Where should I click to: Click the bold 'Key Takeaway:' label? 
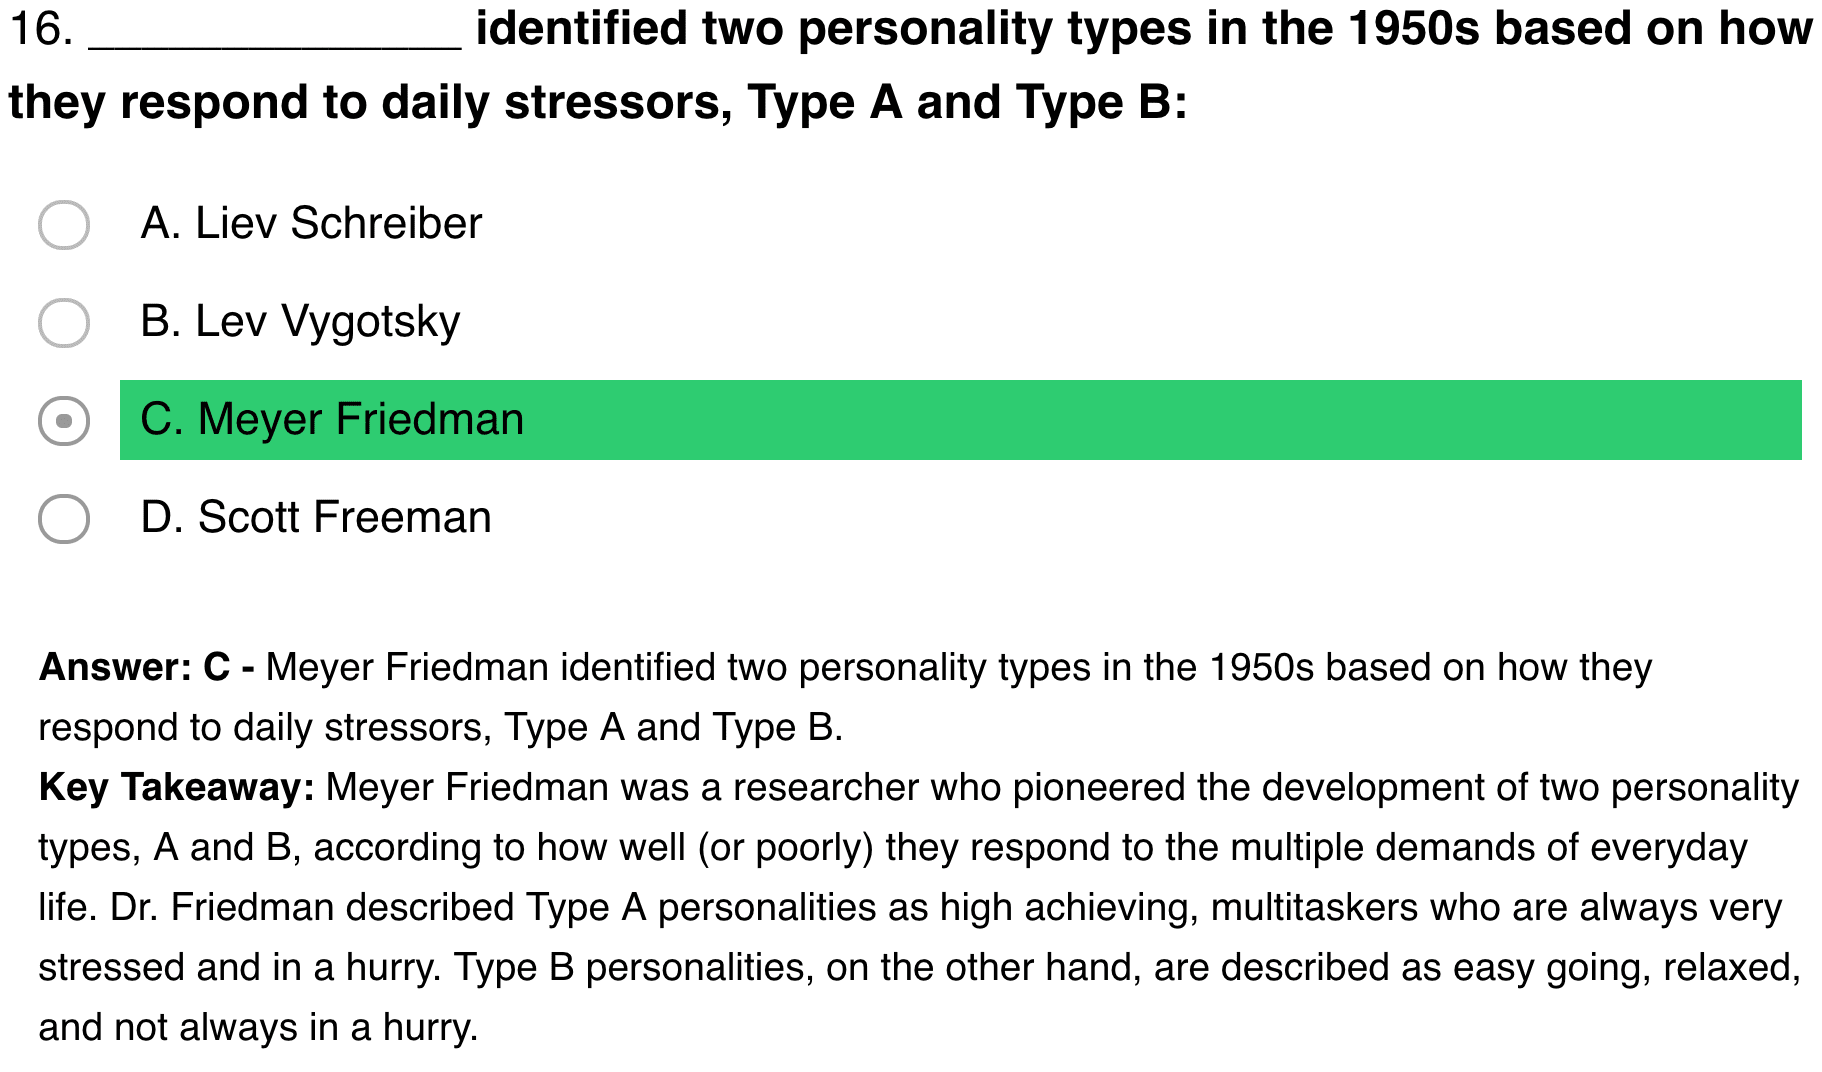pos(177,787)
